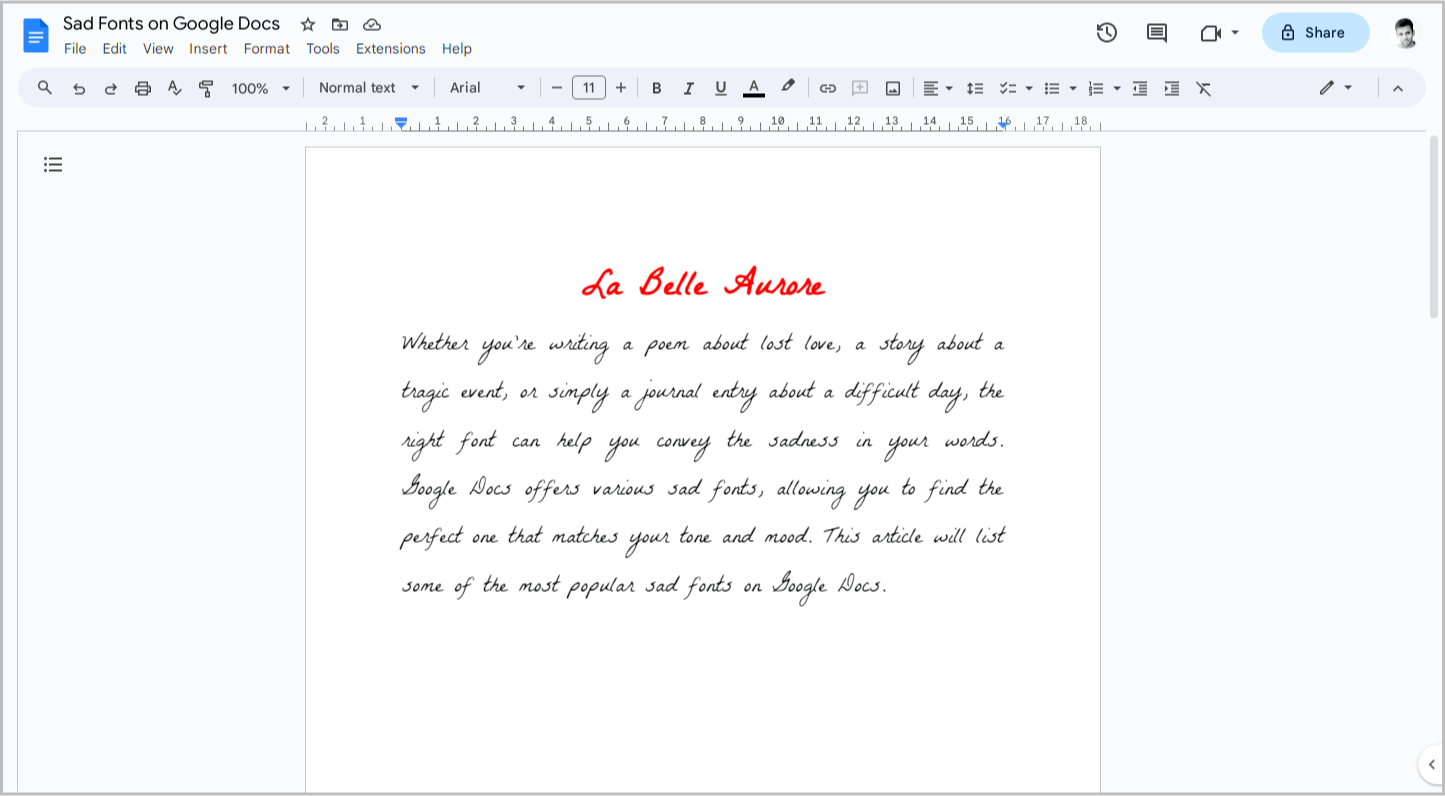Click the document title field

click(172, 23)
